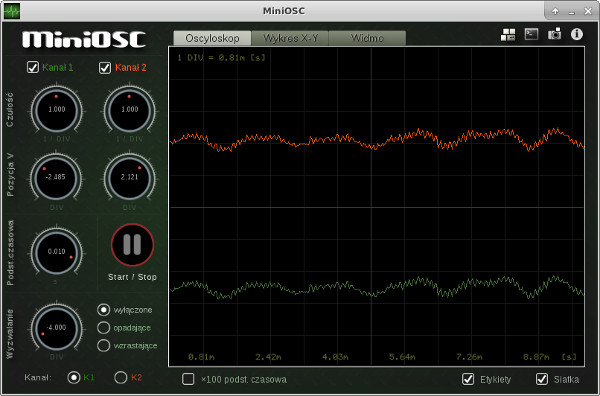Click the MiniOSC logo

[x=84, y=40]
